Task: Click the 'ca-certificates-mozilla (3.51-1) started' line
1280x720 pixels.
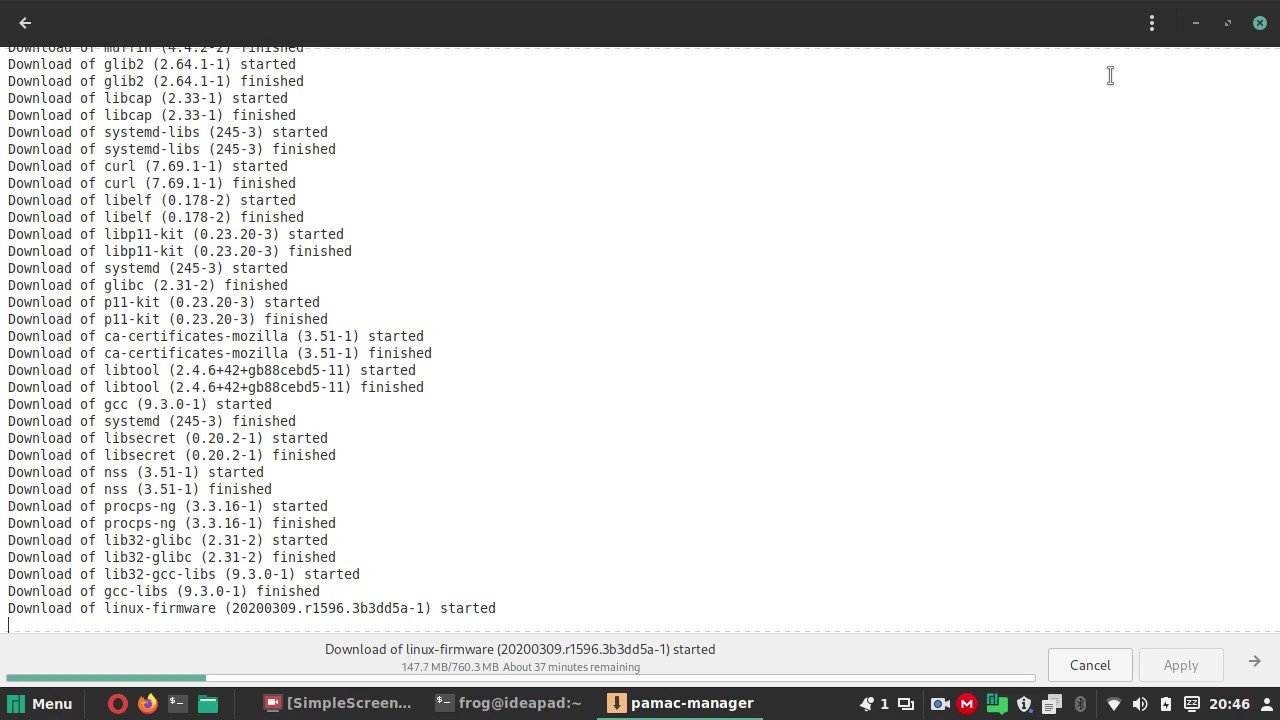Action: click(216, 336)
